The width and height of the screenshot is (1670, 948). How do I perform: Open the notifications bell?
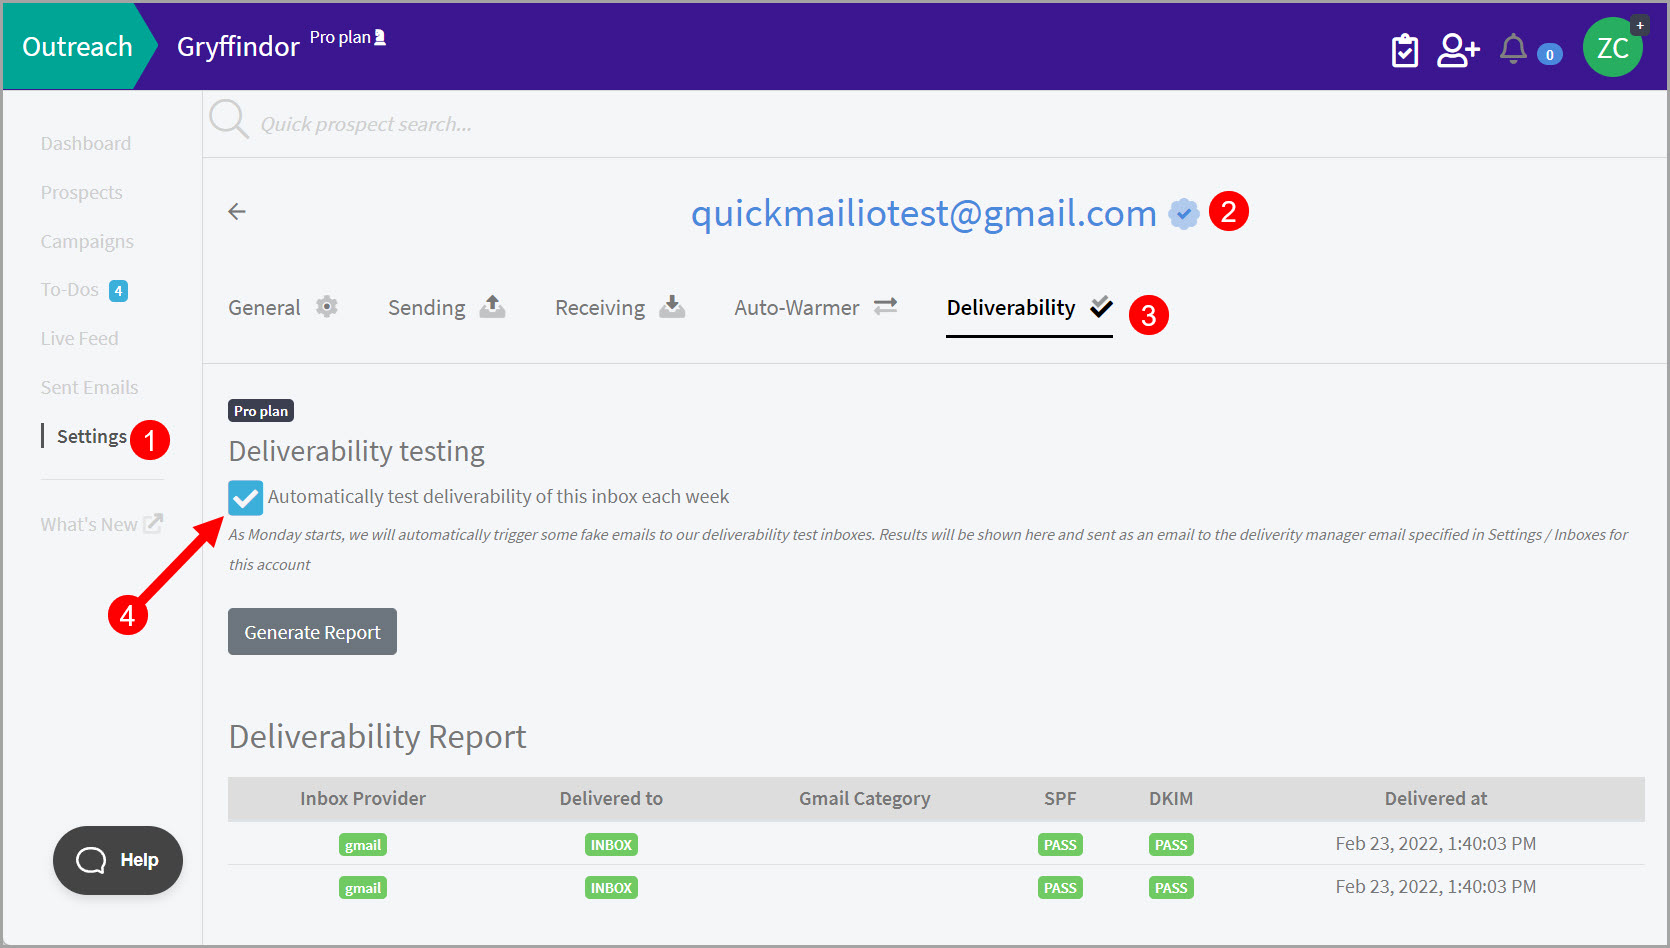[1513, 49]
